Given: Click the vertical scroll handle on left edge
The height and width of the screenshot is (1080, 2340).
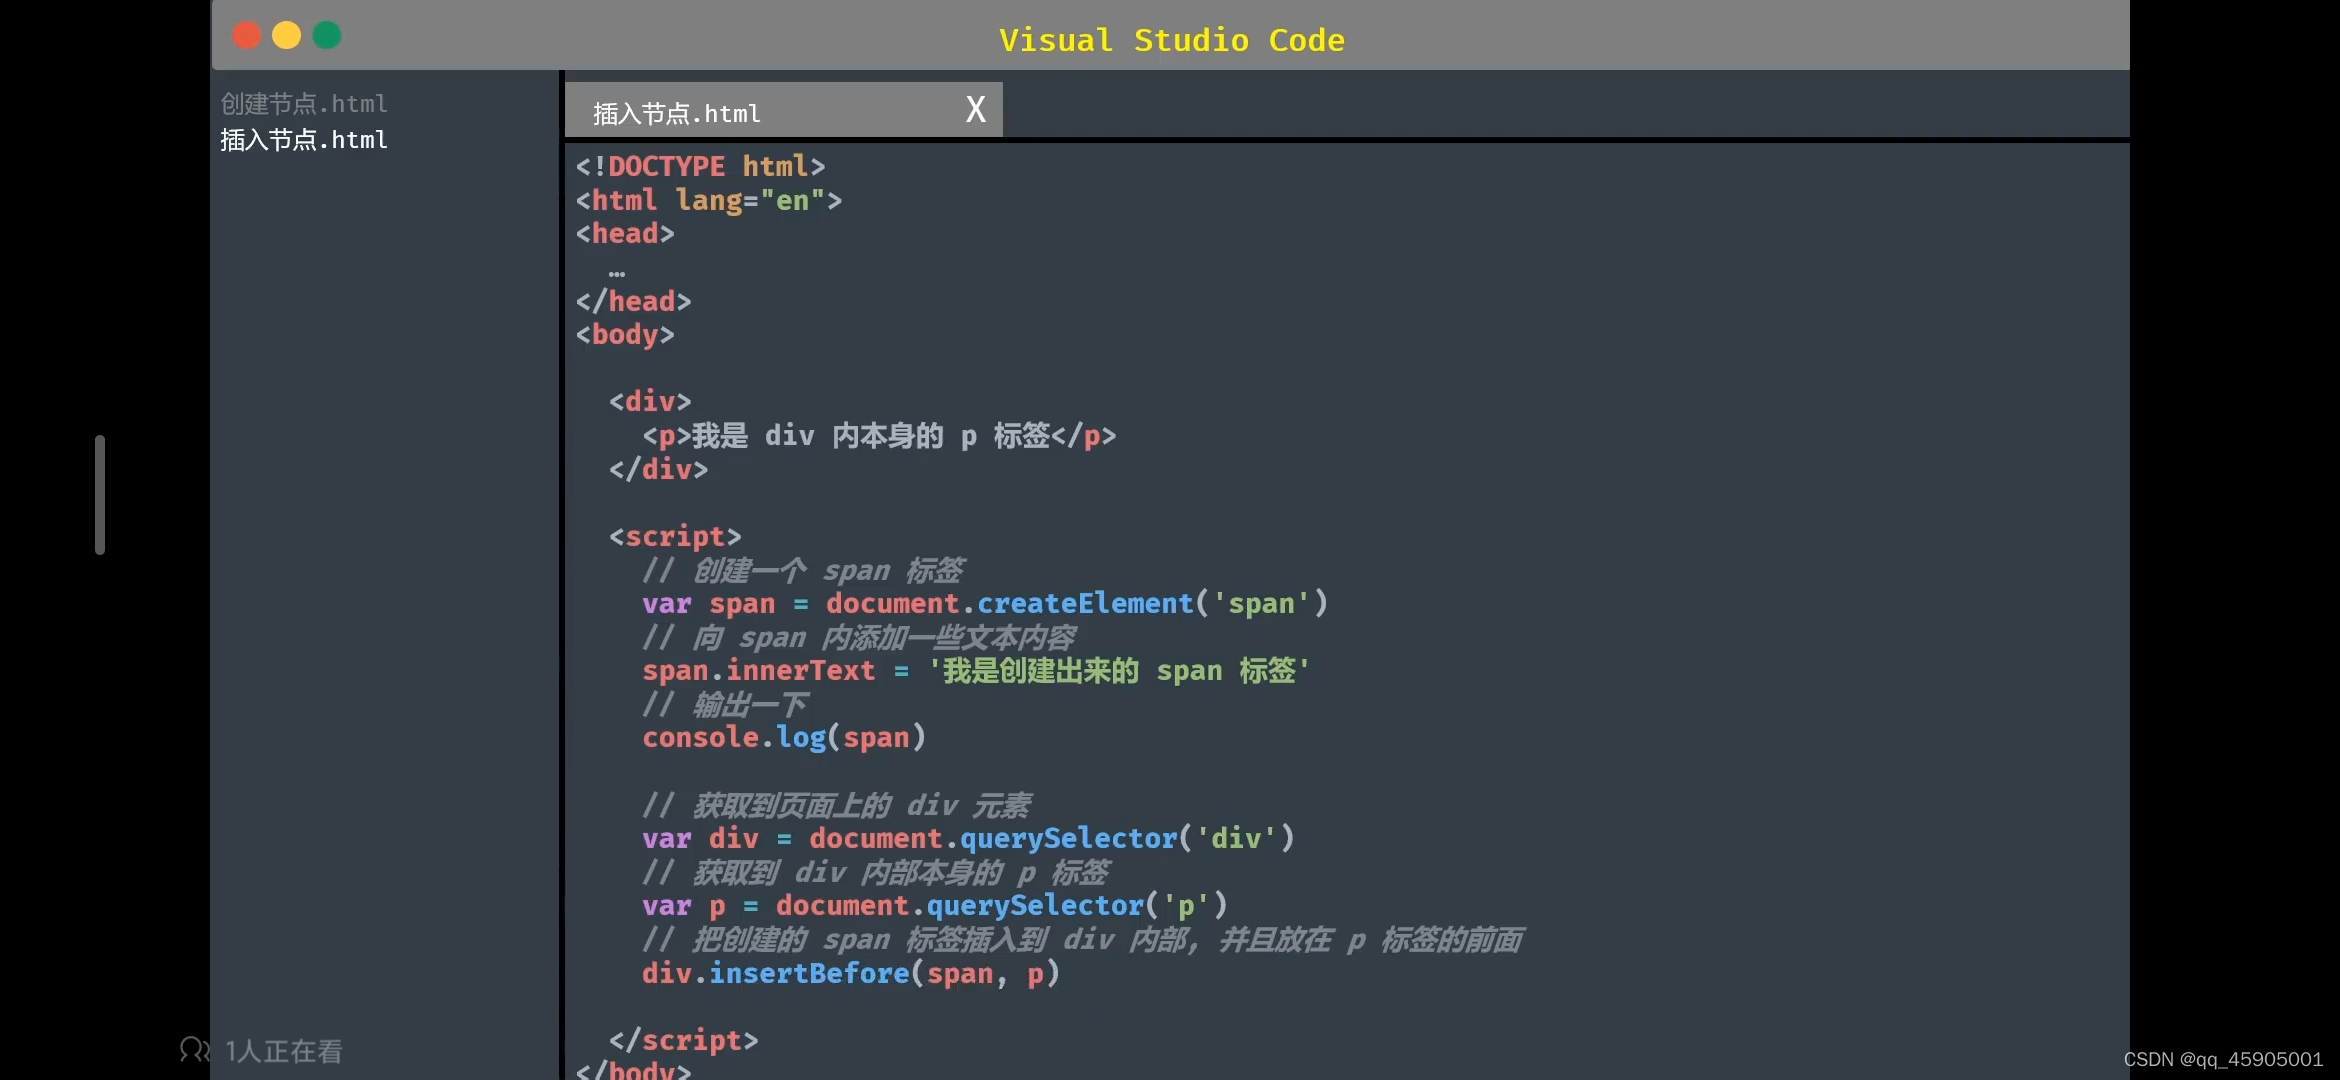Looking at the screenshot, I should [x=100, y=494].
